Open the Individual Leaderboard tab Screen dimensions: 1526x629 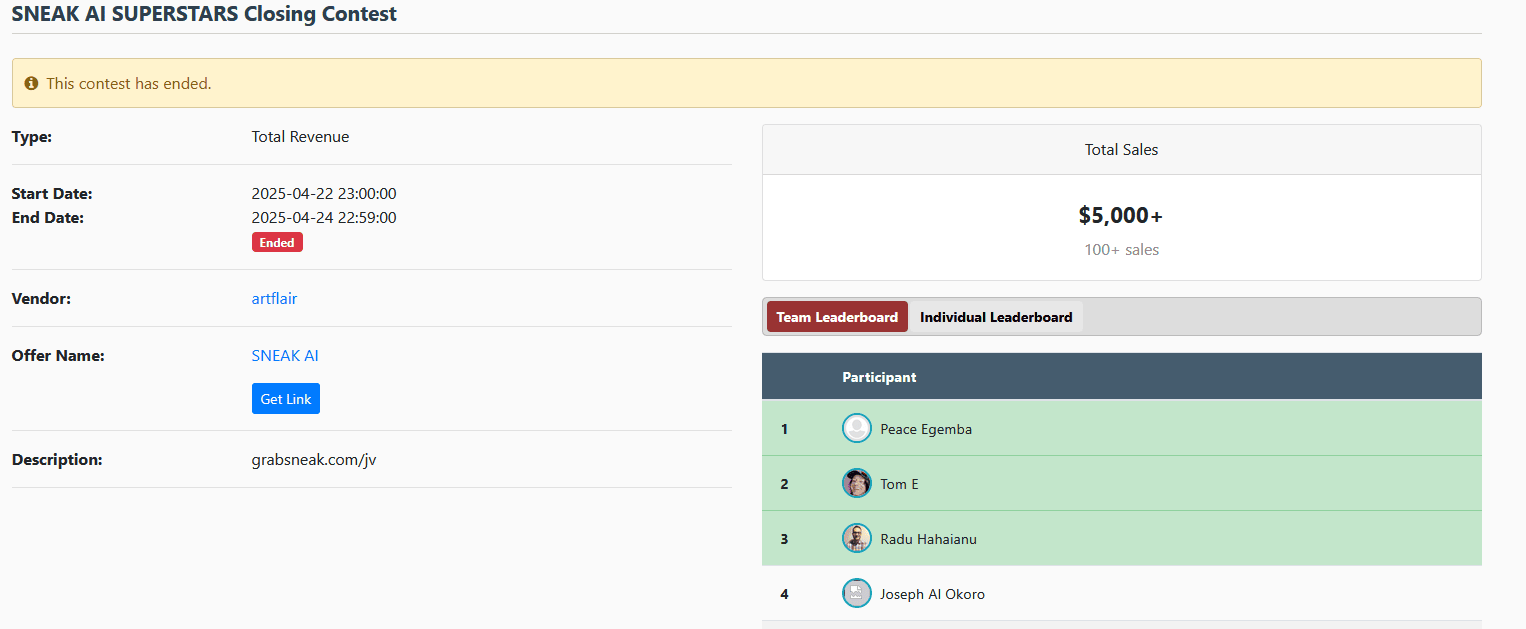[995, 317]
